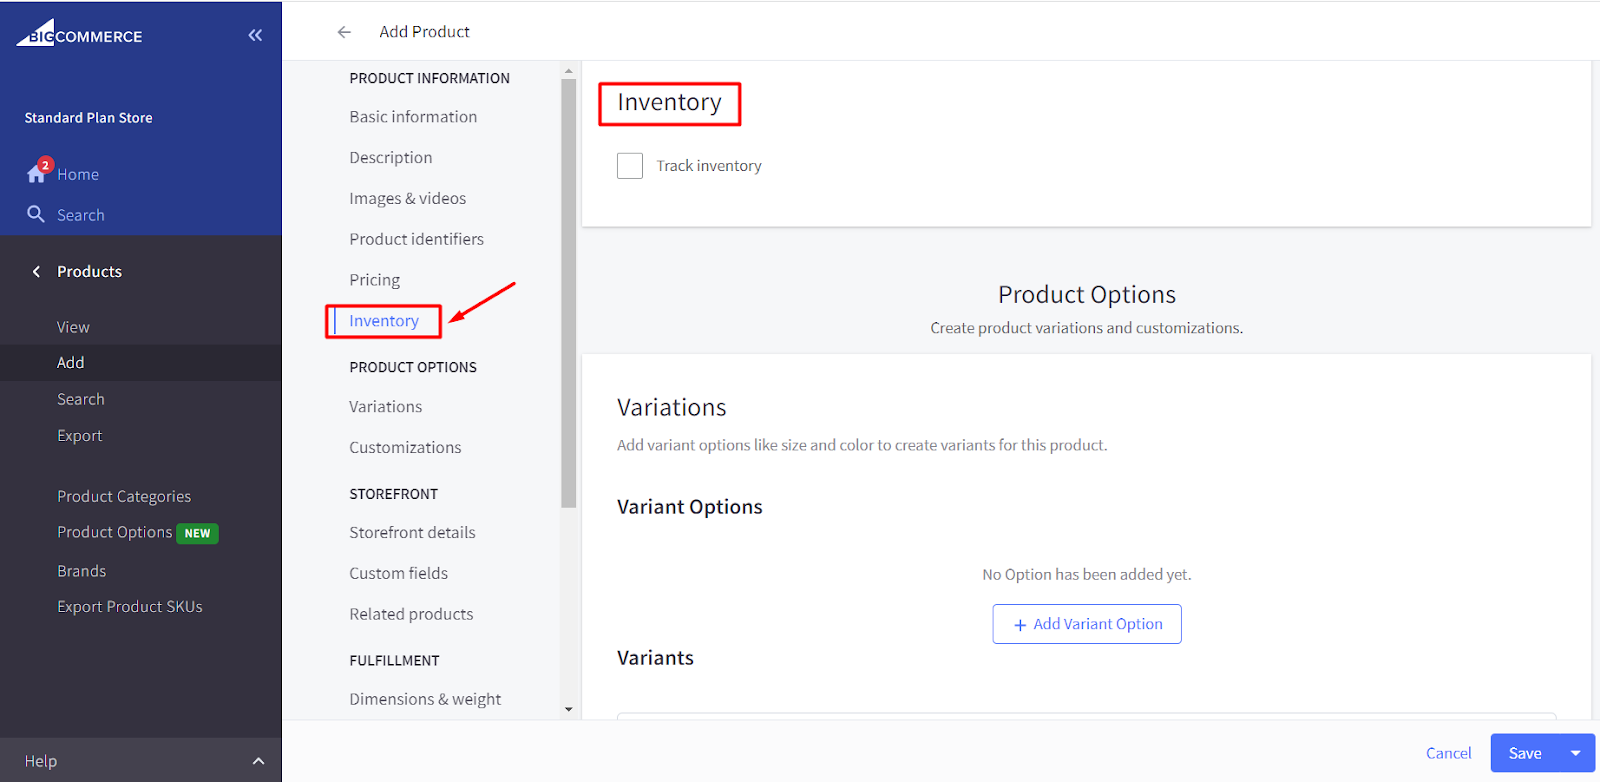Click the back arrow beside Add Product

point(344,32)
